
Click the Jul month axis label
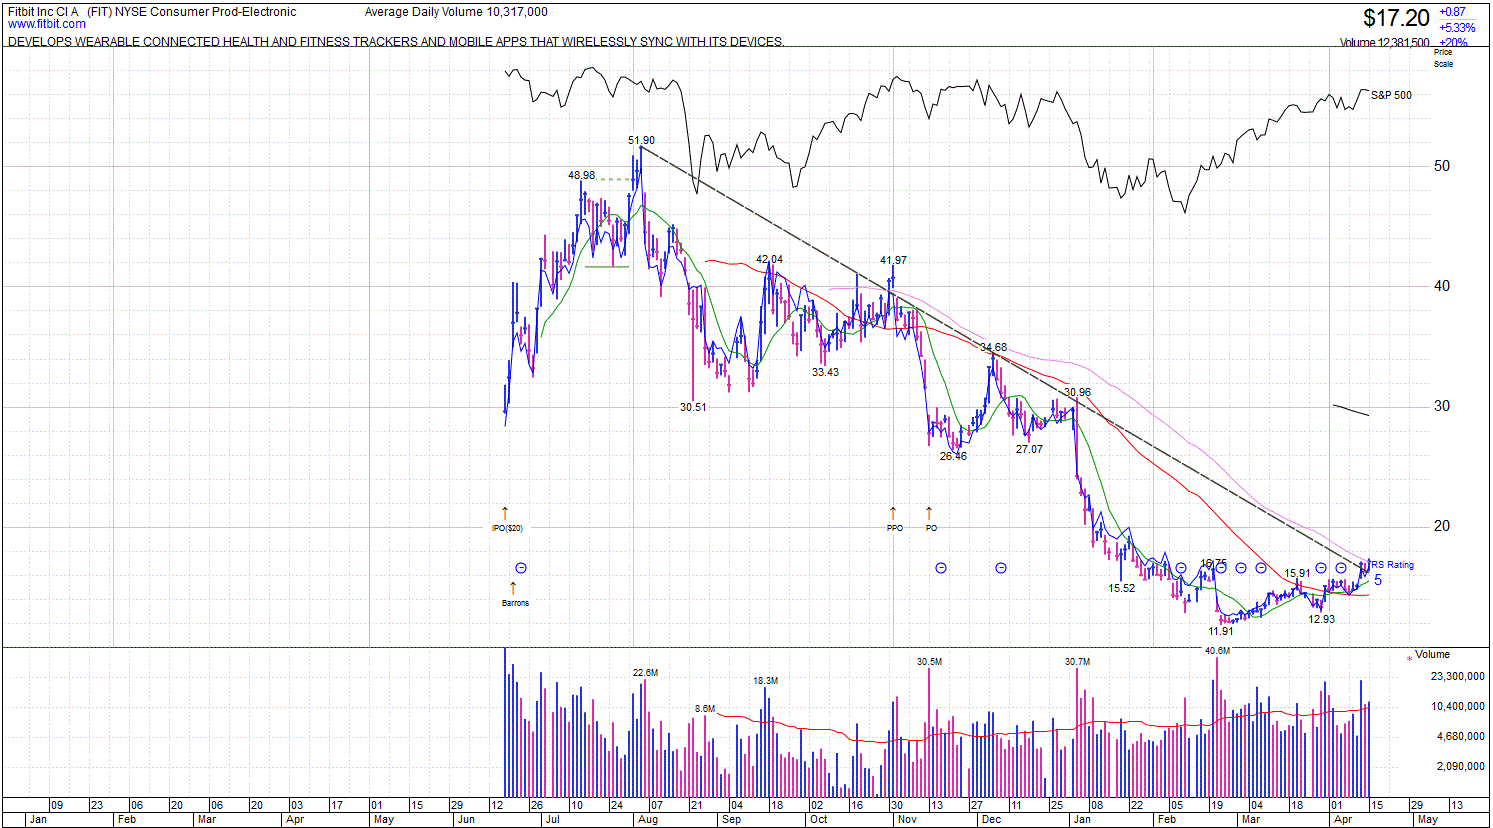click(552, 820)
